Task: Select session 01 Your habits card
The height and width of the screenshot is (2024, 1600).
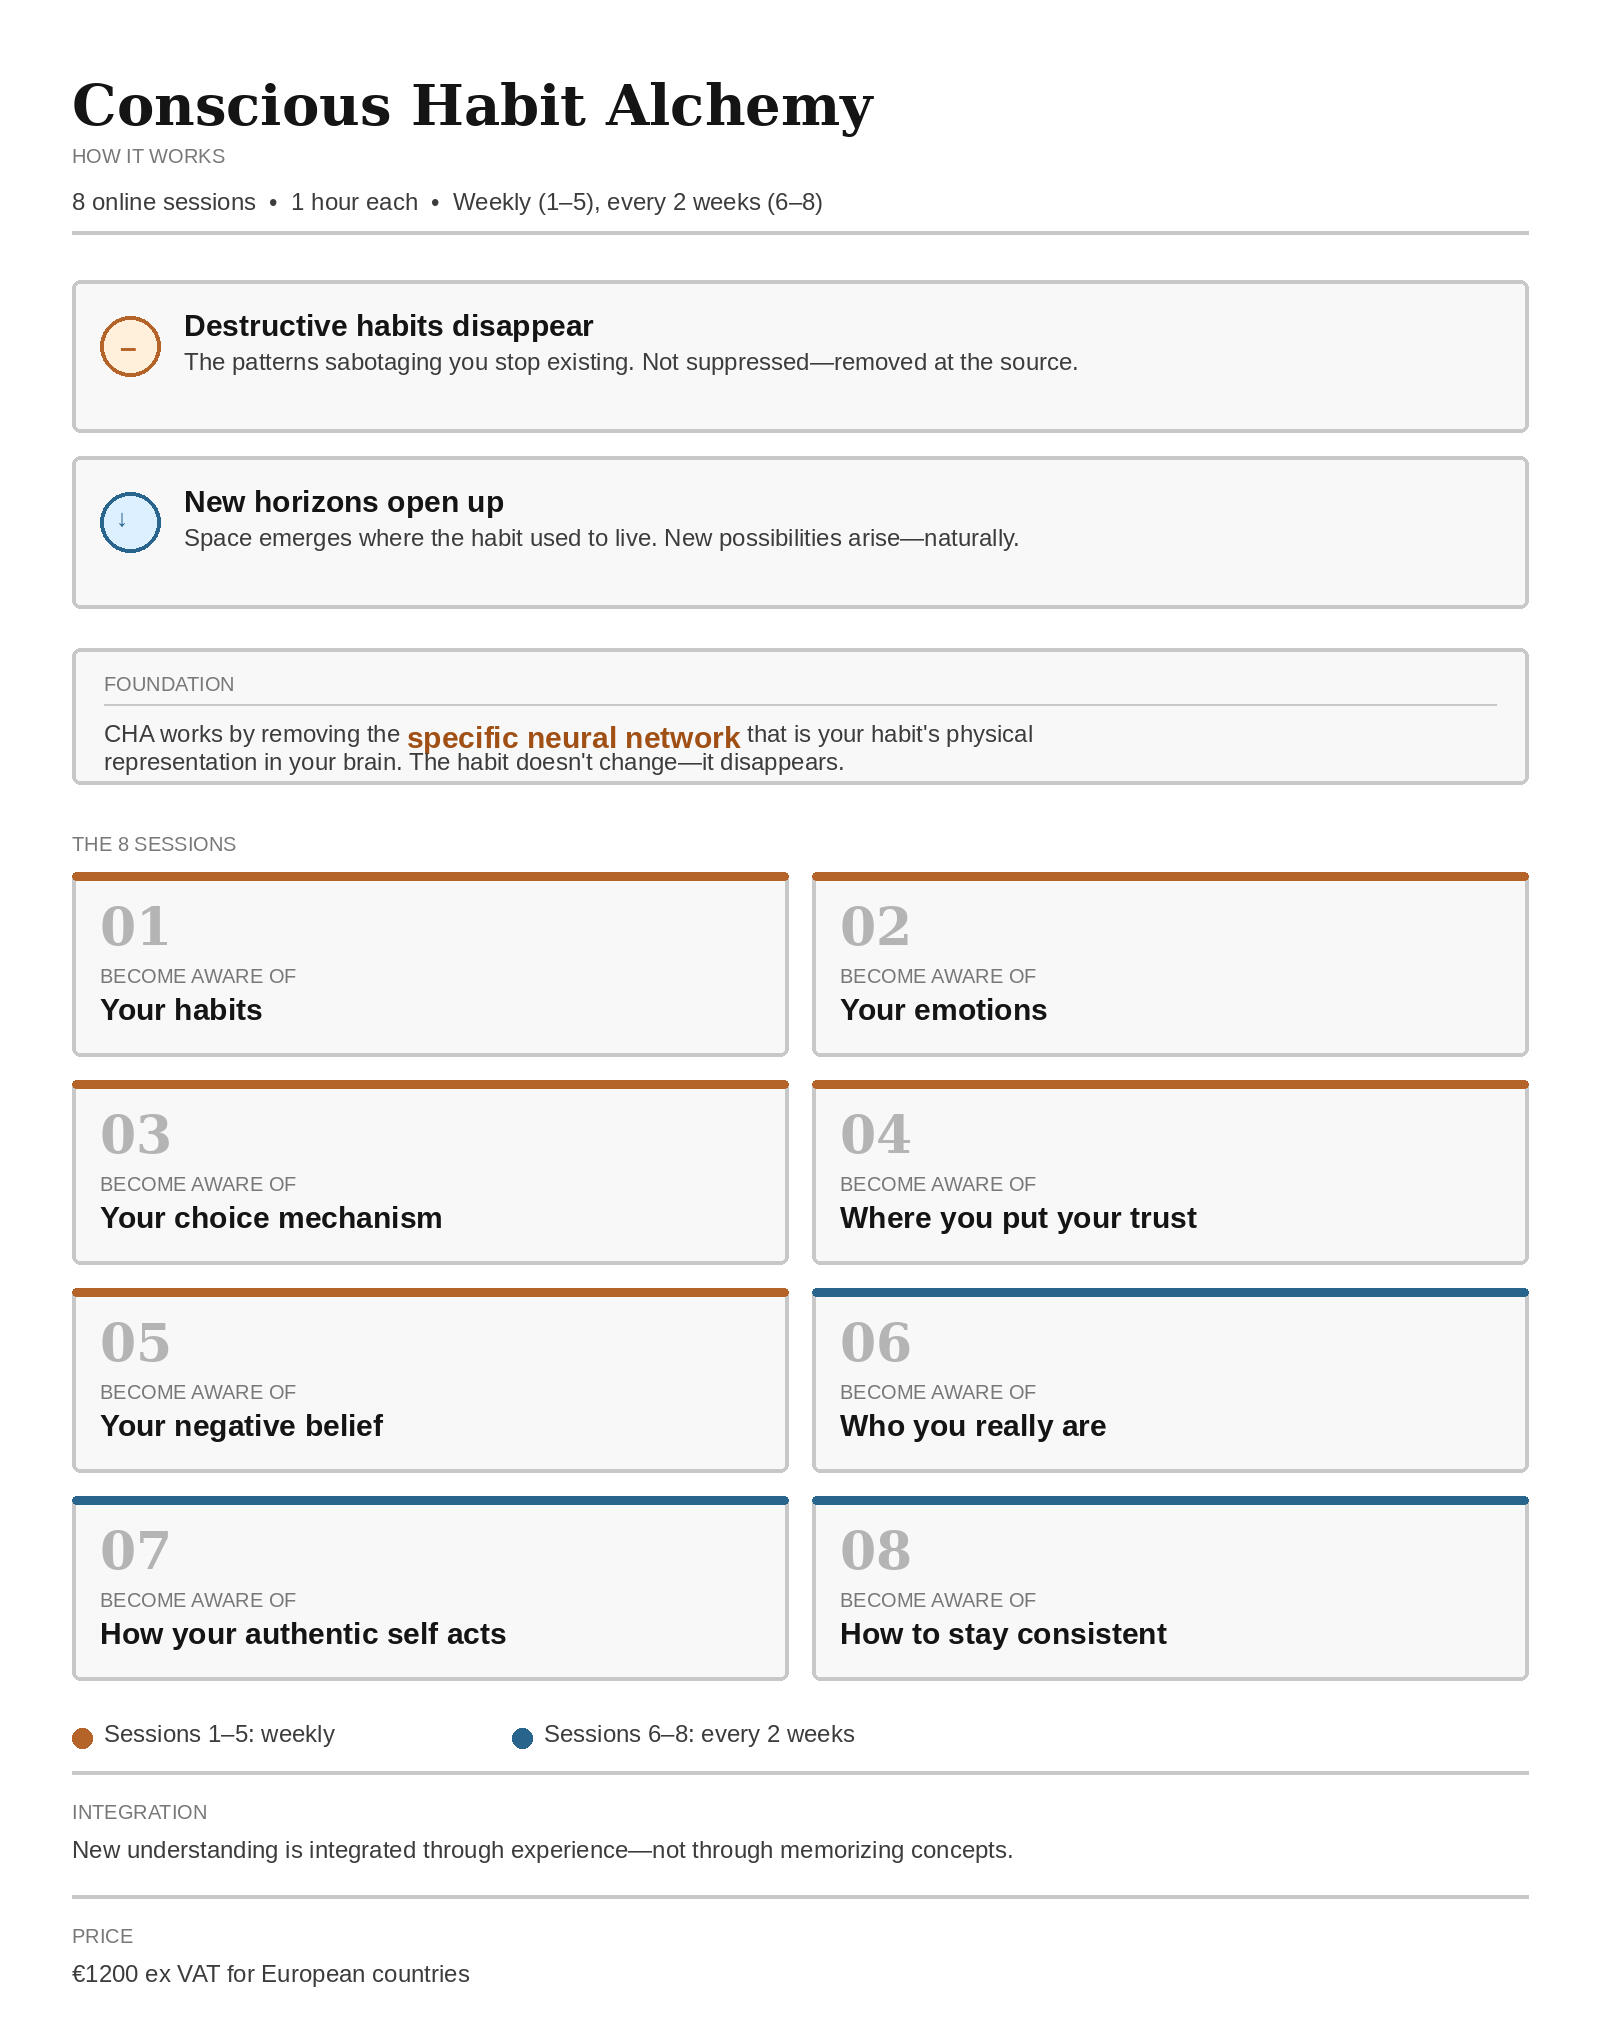Action: coord(430,965)
